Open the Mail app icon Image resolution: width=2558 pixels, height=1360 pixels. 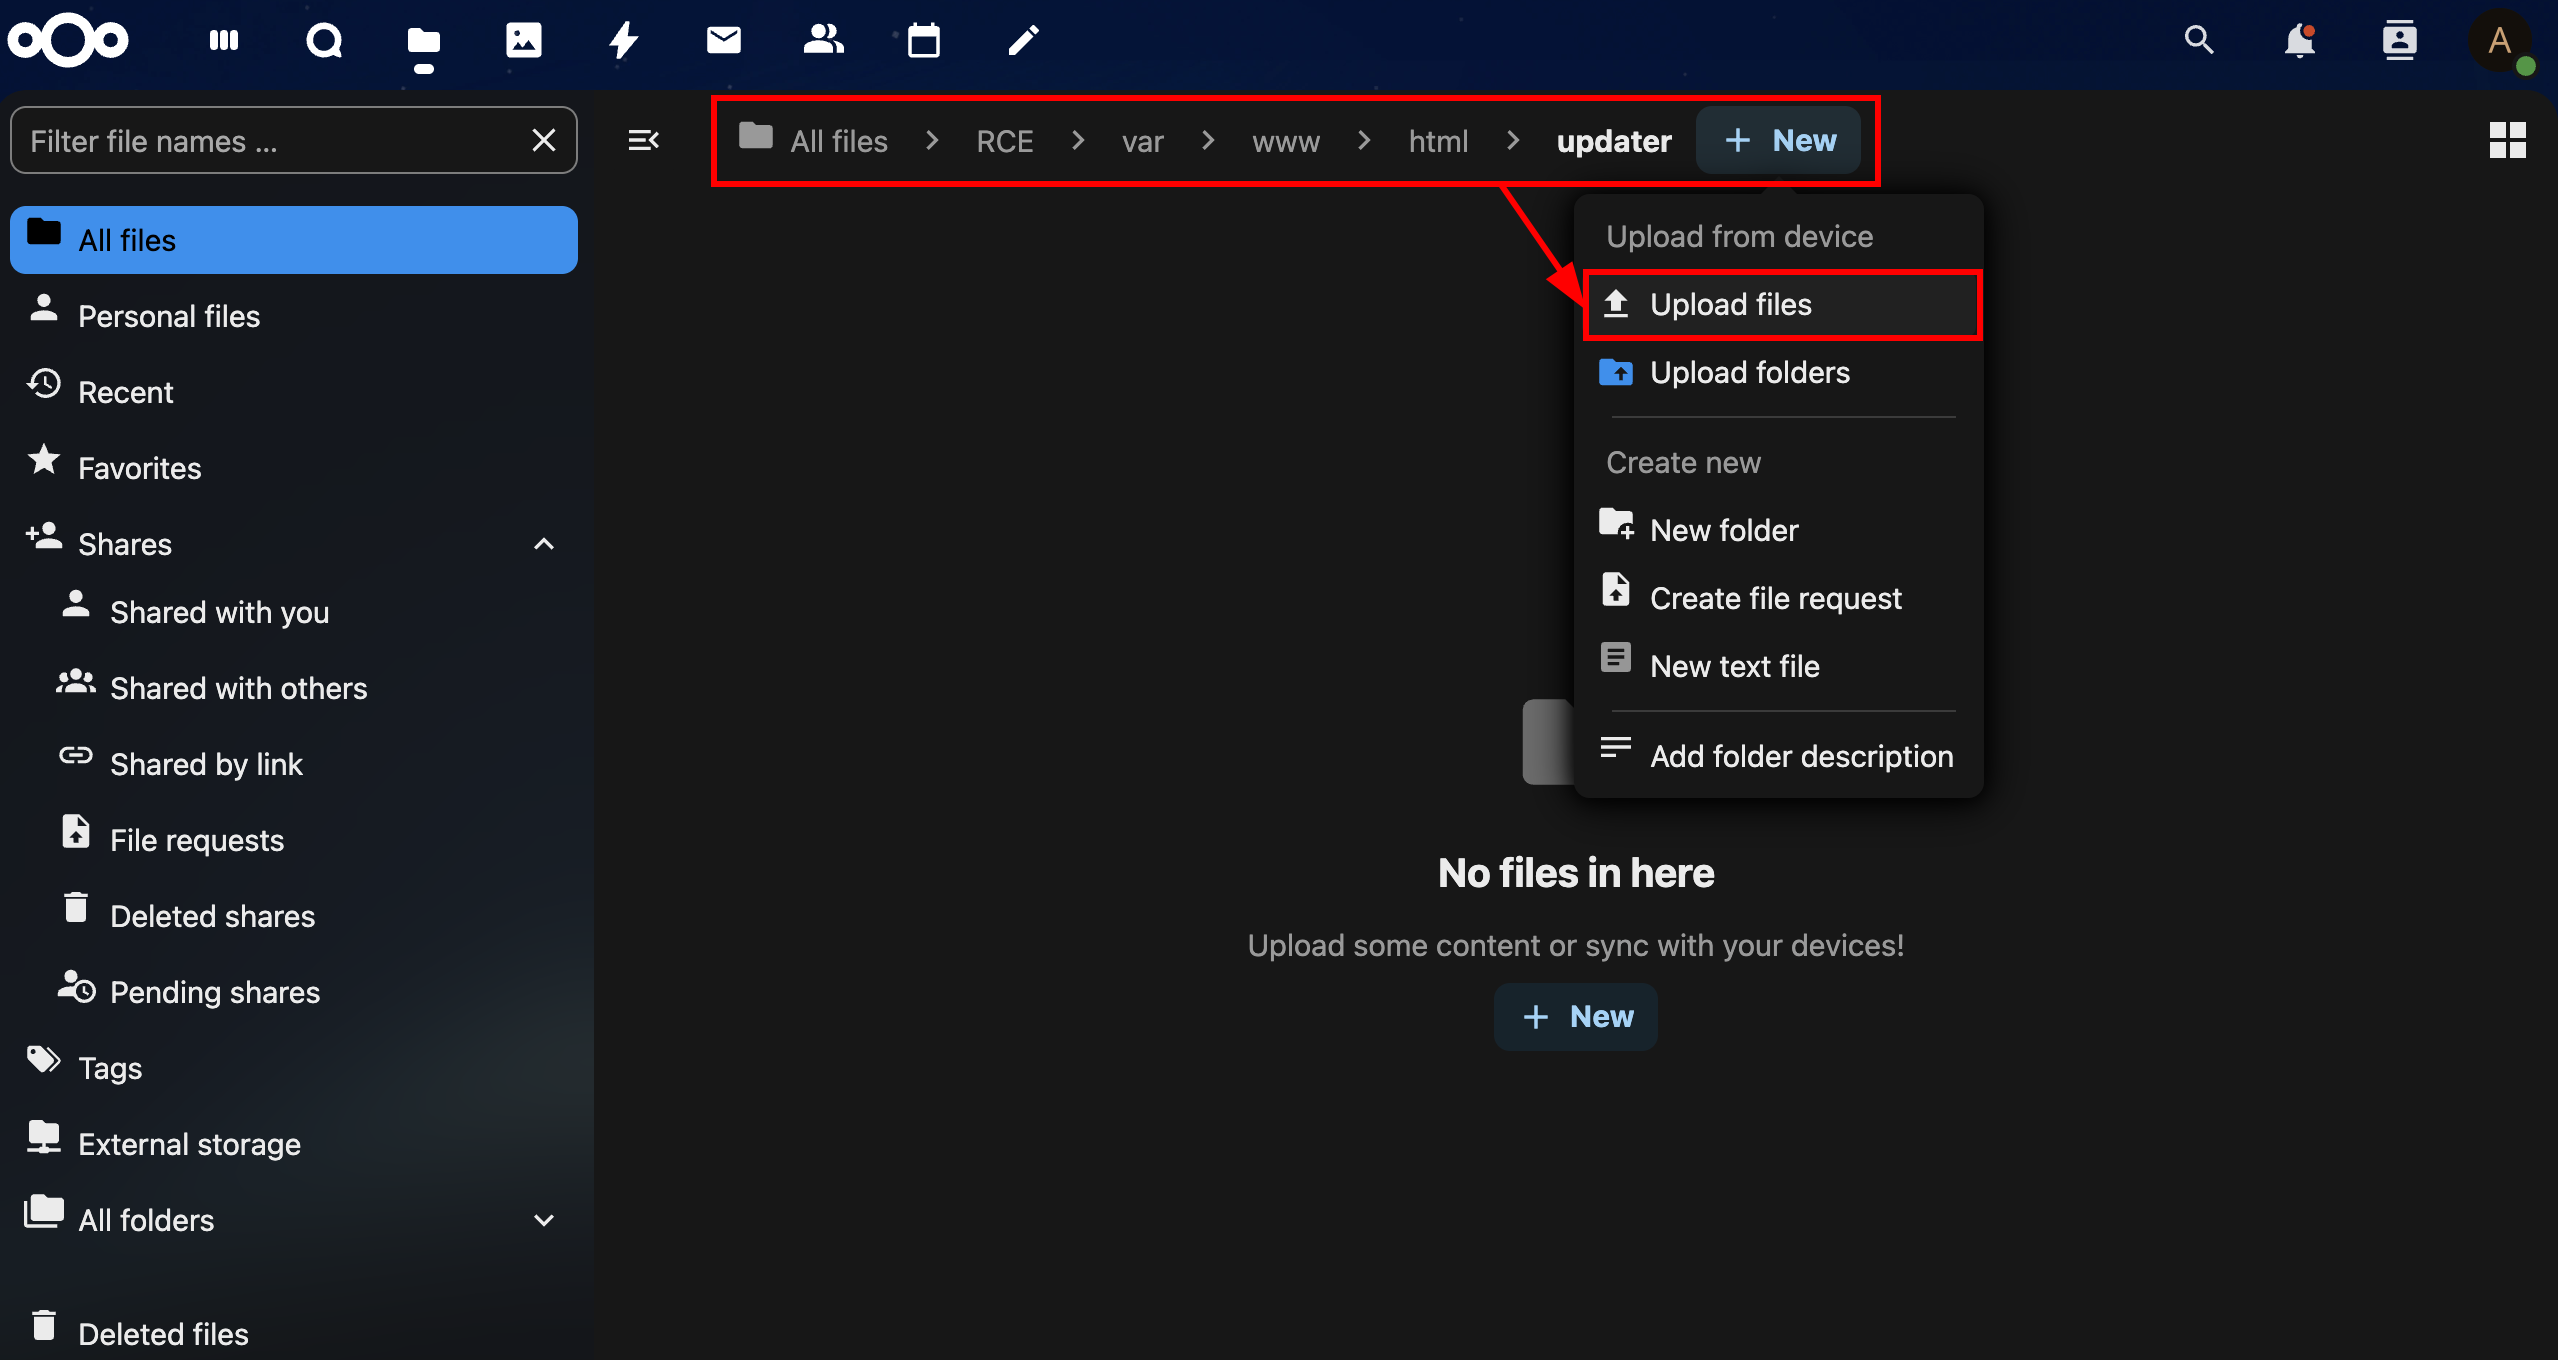(x=724, y=40)
